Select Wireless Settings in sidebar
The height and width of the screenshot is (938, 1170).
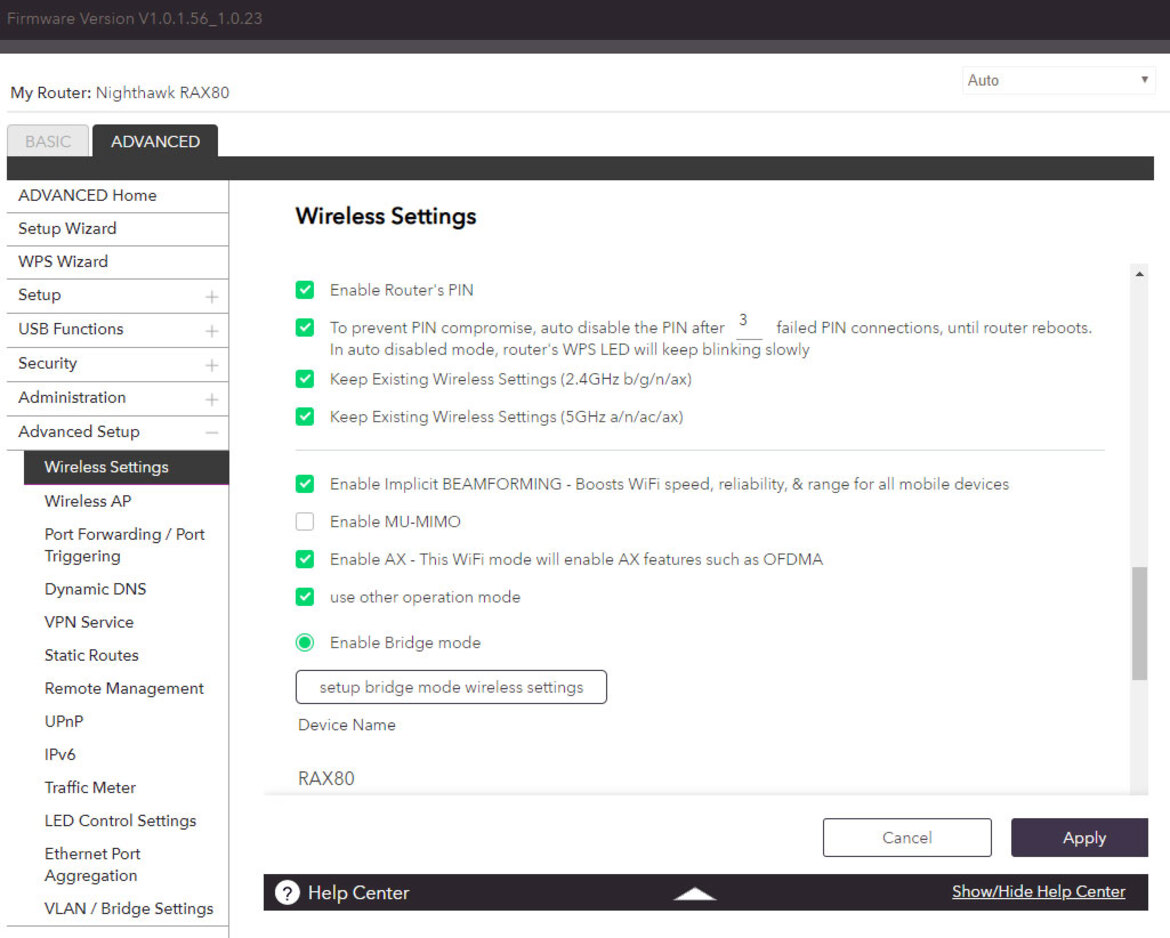coord(126,467)
